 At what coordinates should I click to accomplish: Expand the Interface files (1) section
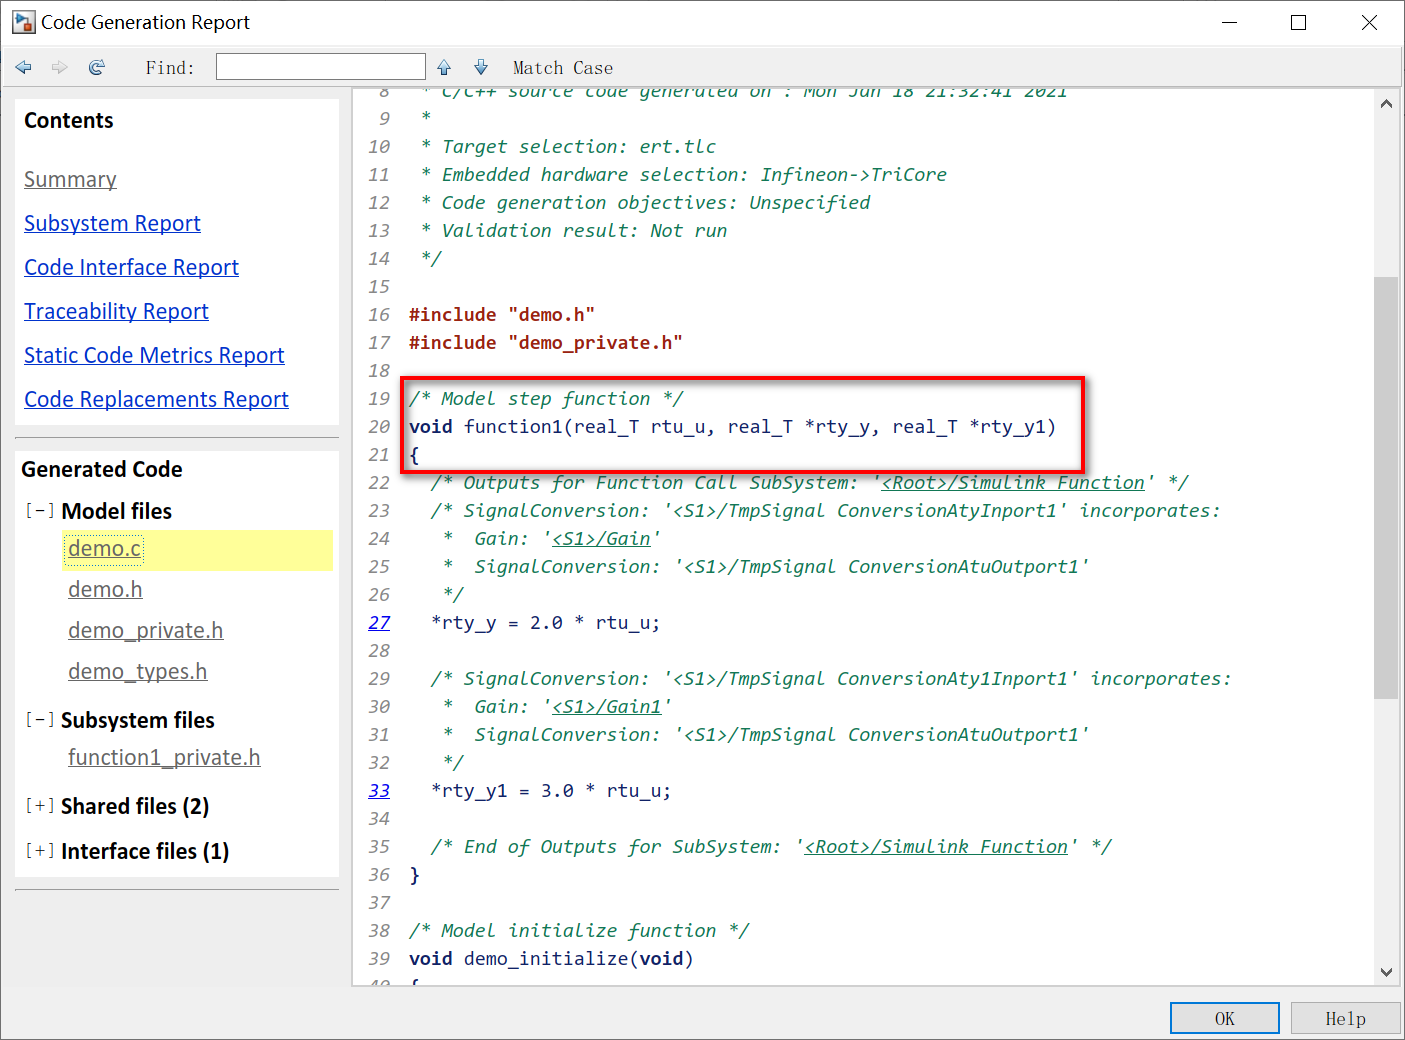click(x=40, y=851)
